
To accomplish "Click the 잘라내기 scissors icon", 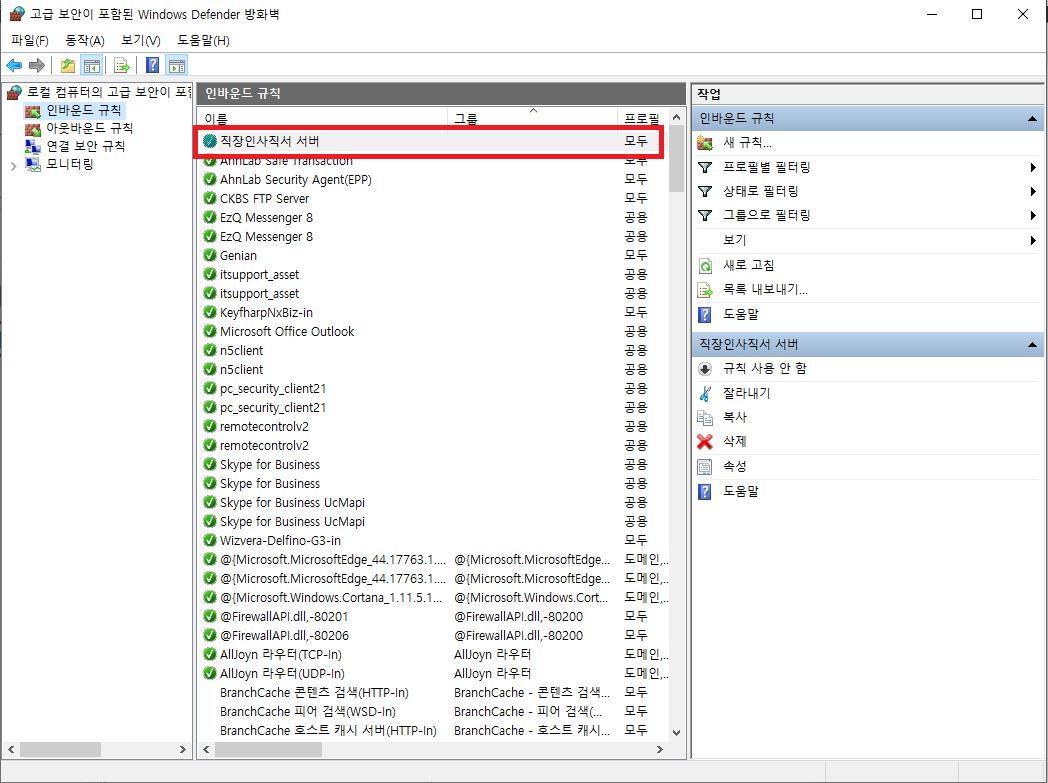I will click(704, 394).
